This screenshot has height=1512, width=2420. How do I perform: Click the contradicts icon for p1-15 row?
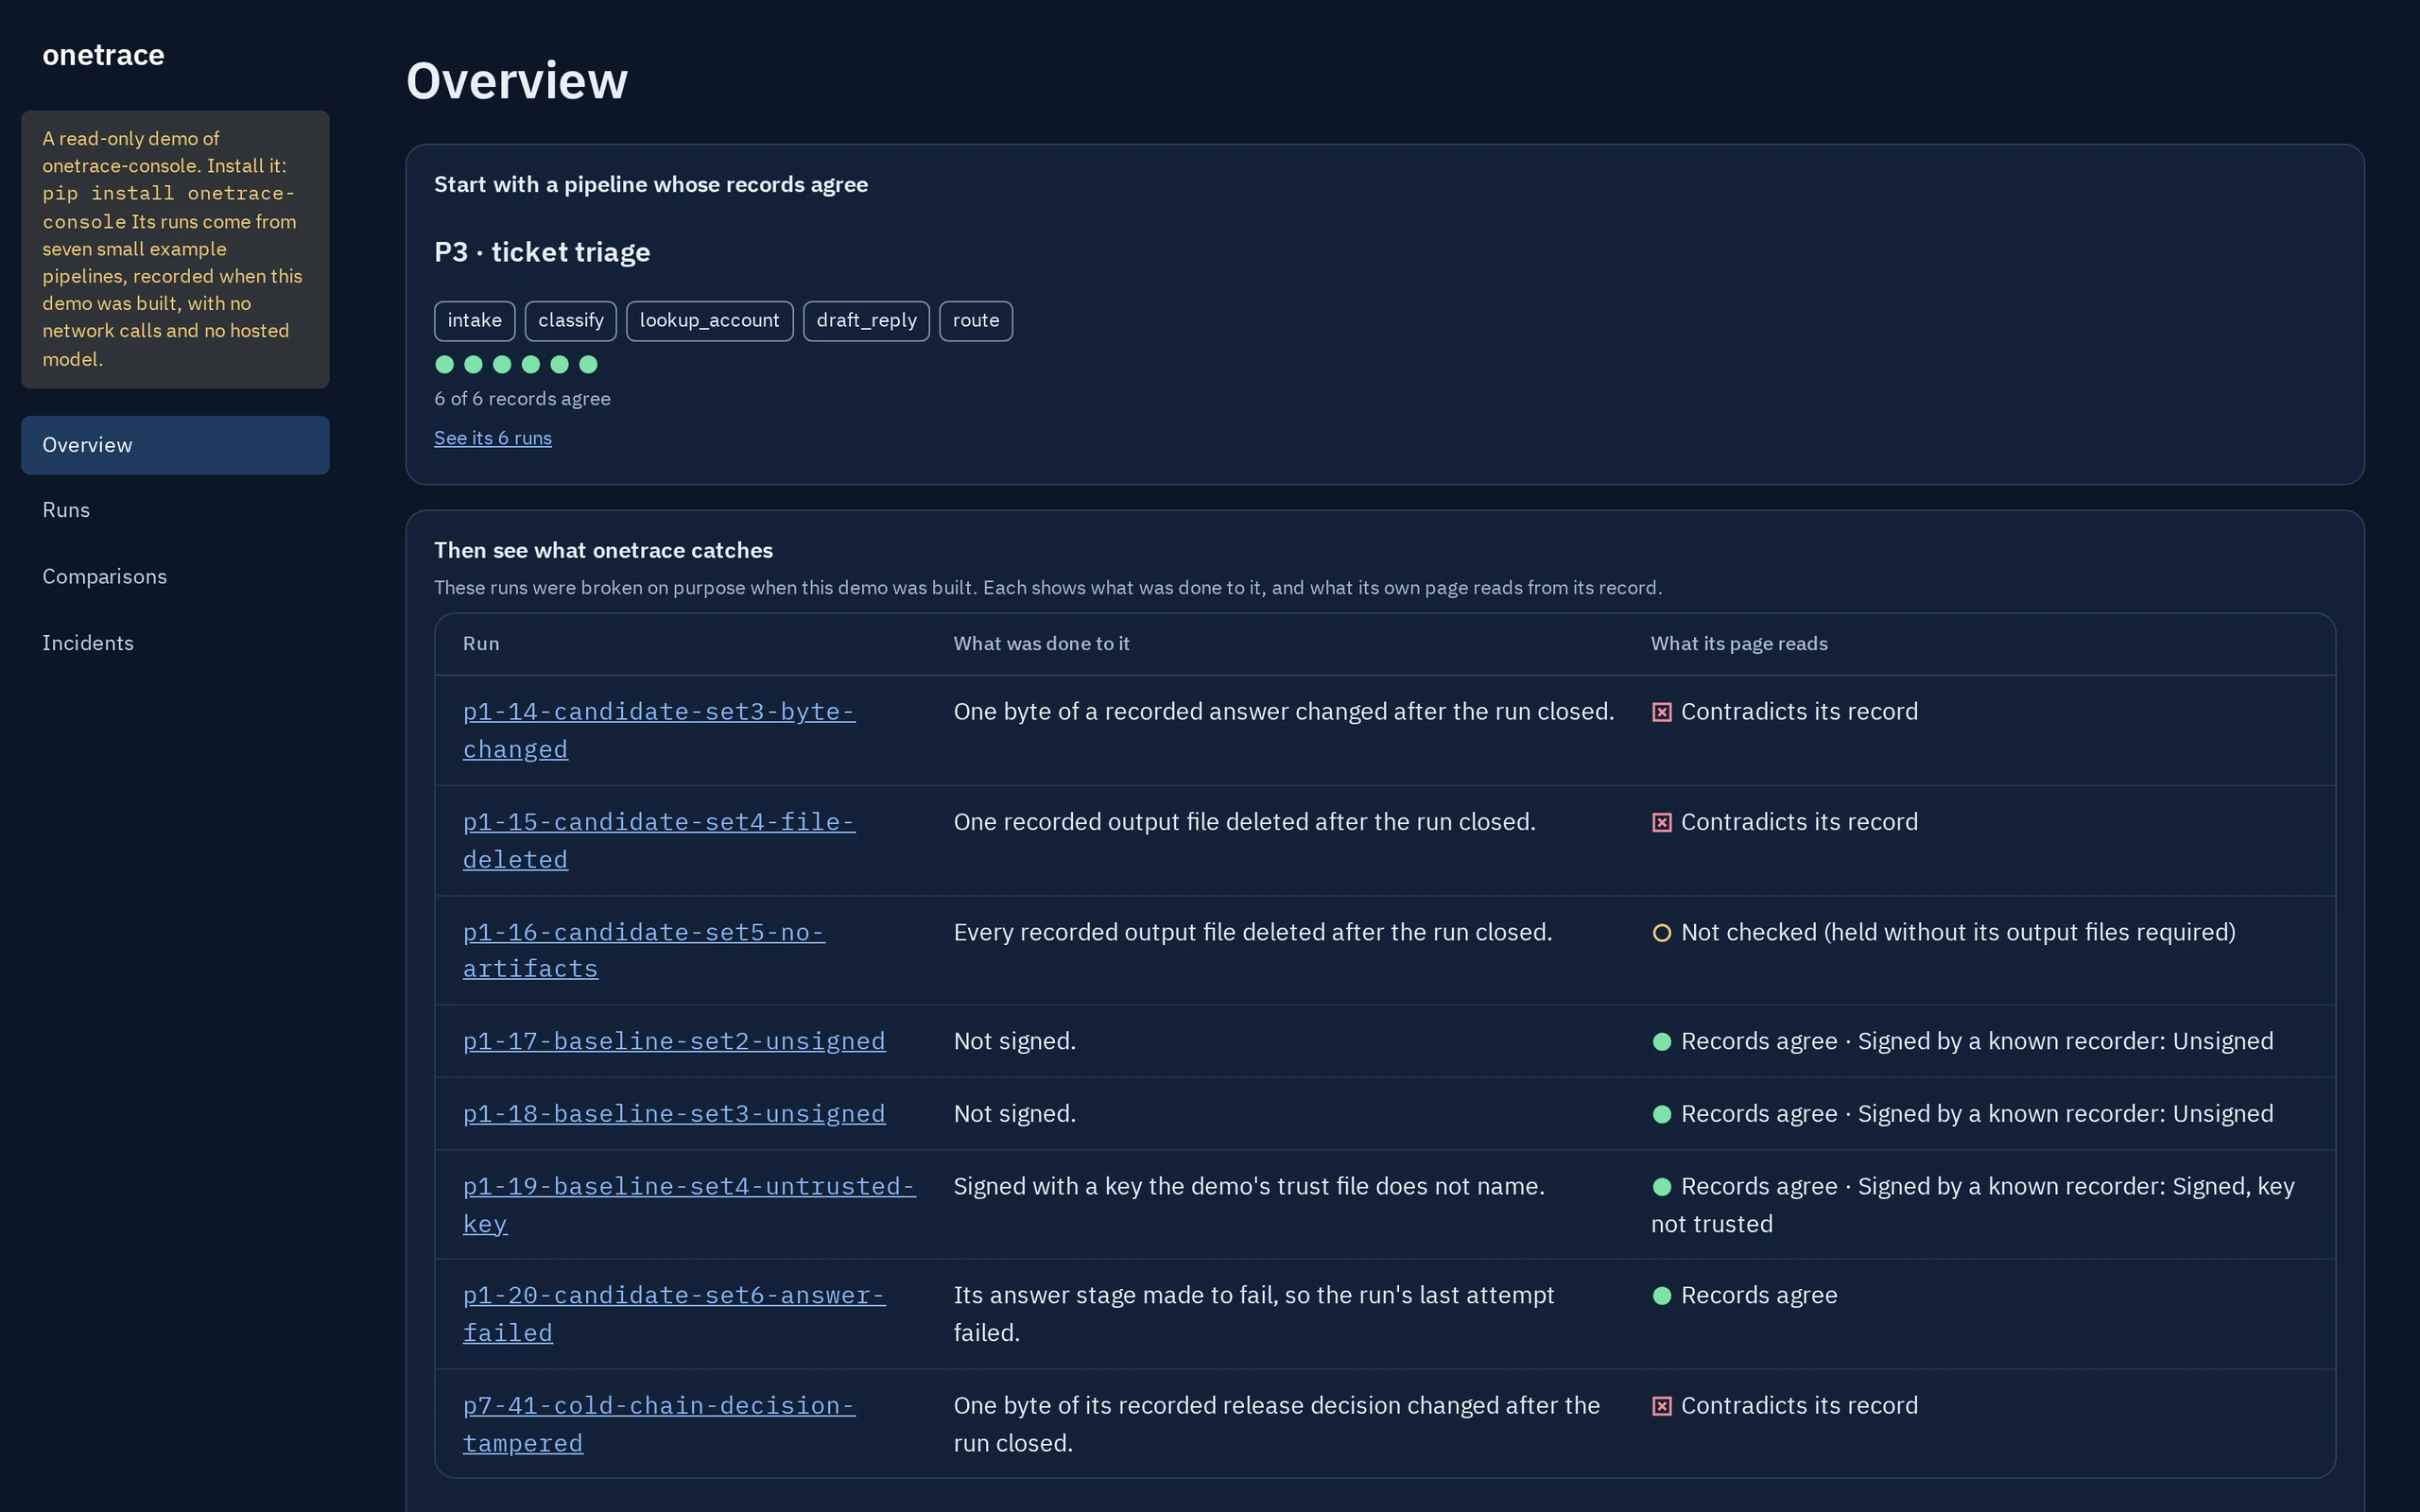(x=1661, y=822)
